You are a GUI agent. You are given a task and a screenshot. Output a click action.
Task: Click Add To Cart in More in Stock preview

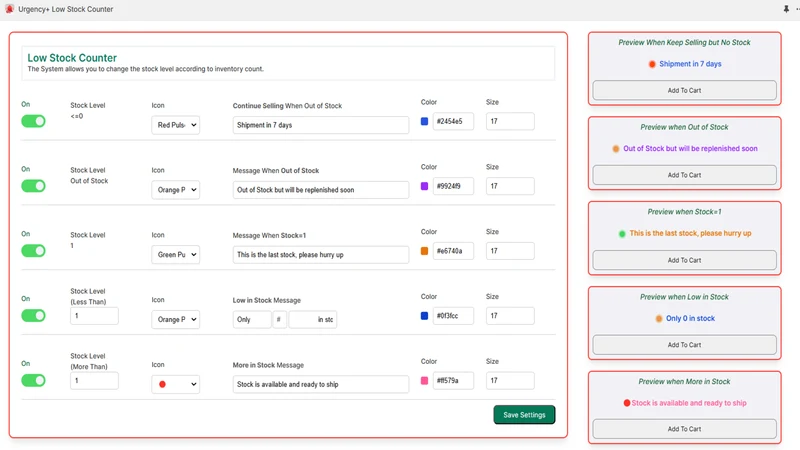684,429
